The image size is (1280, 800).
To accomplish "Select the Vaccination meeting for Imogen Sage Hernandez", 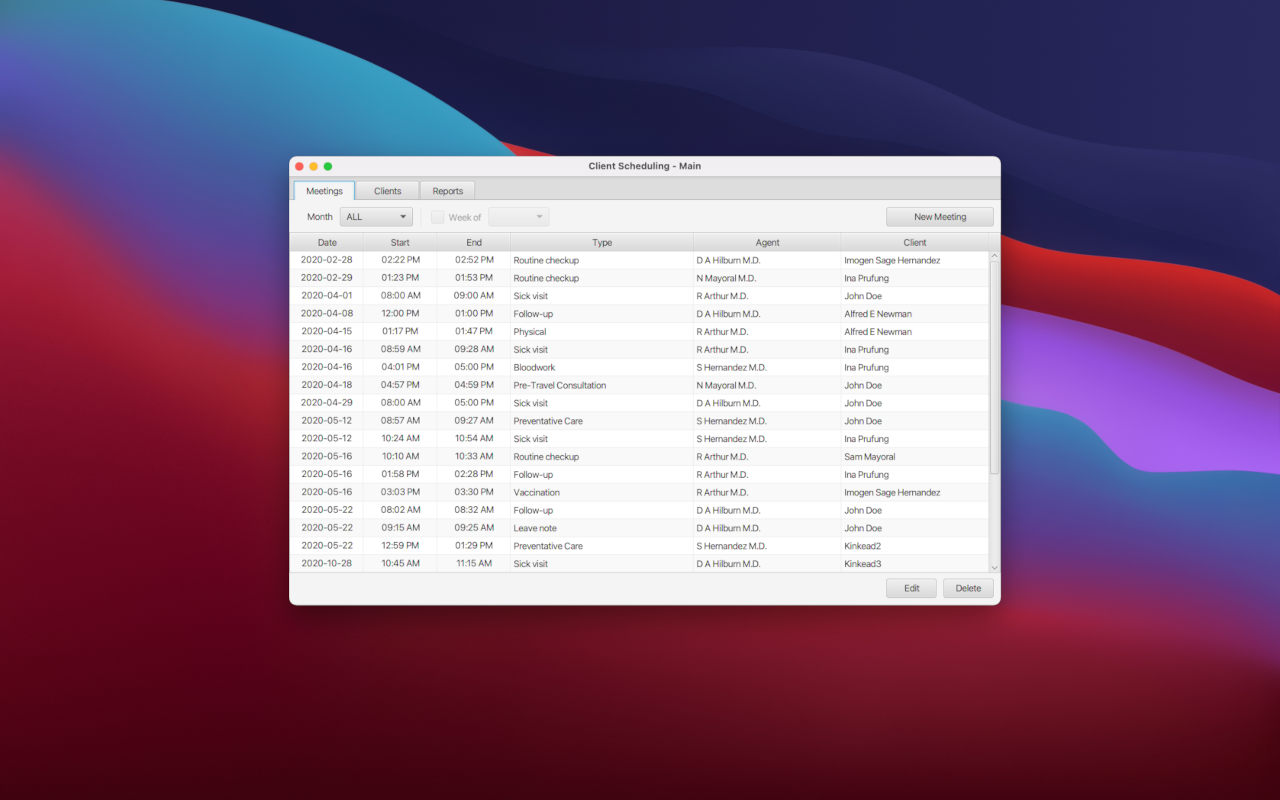I will [600, 492].
